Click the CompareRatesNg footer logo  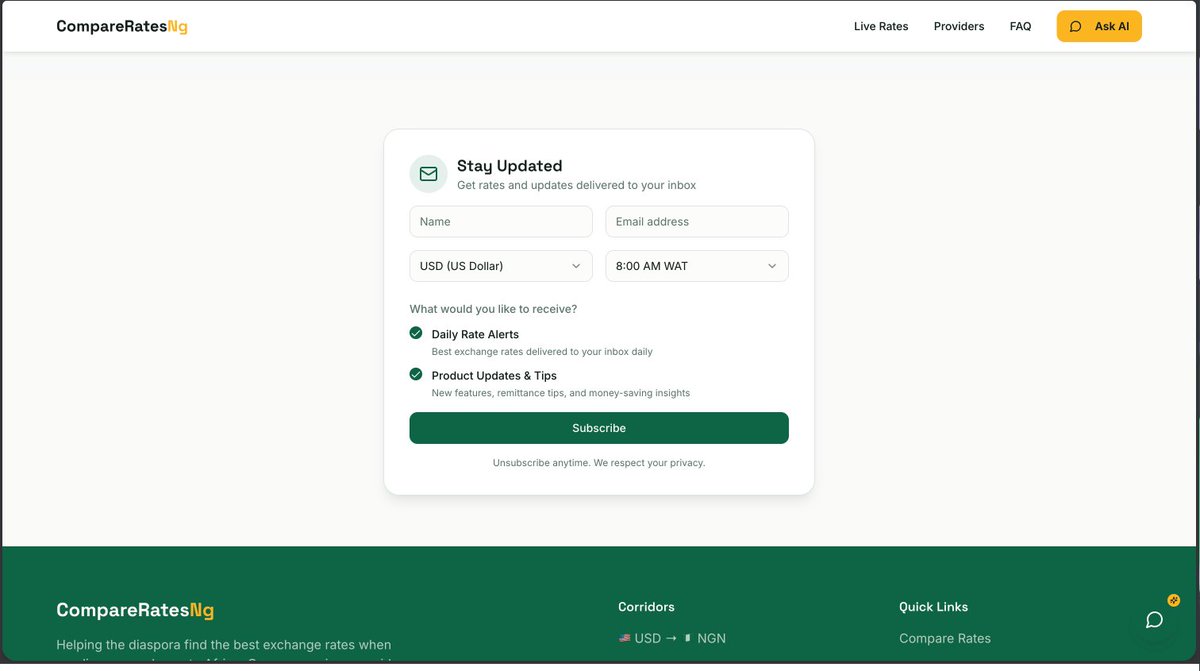point(135,610)
